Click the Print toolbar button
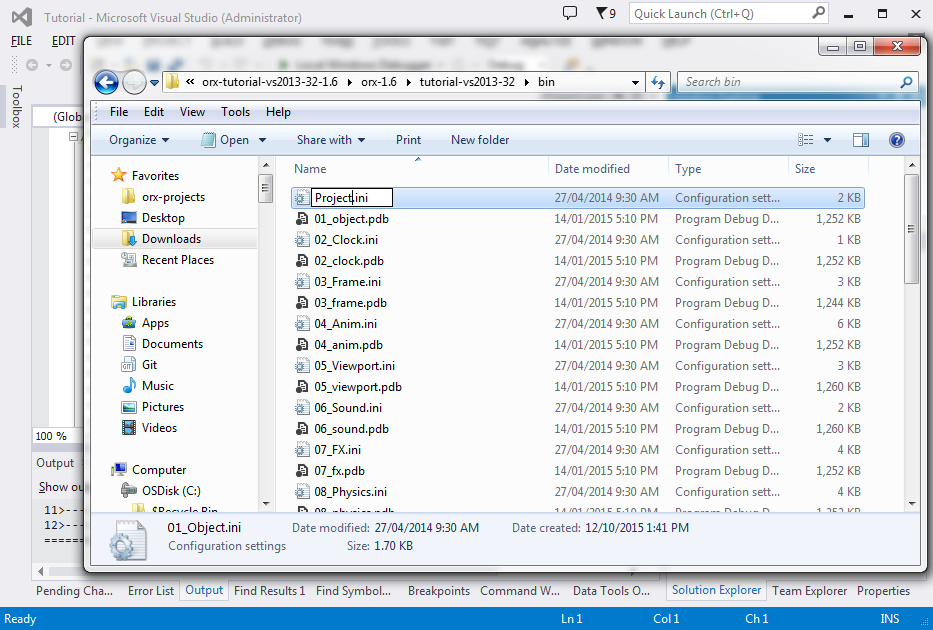 click(408, 140)
